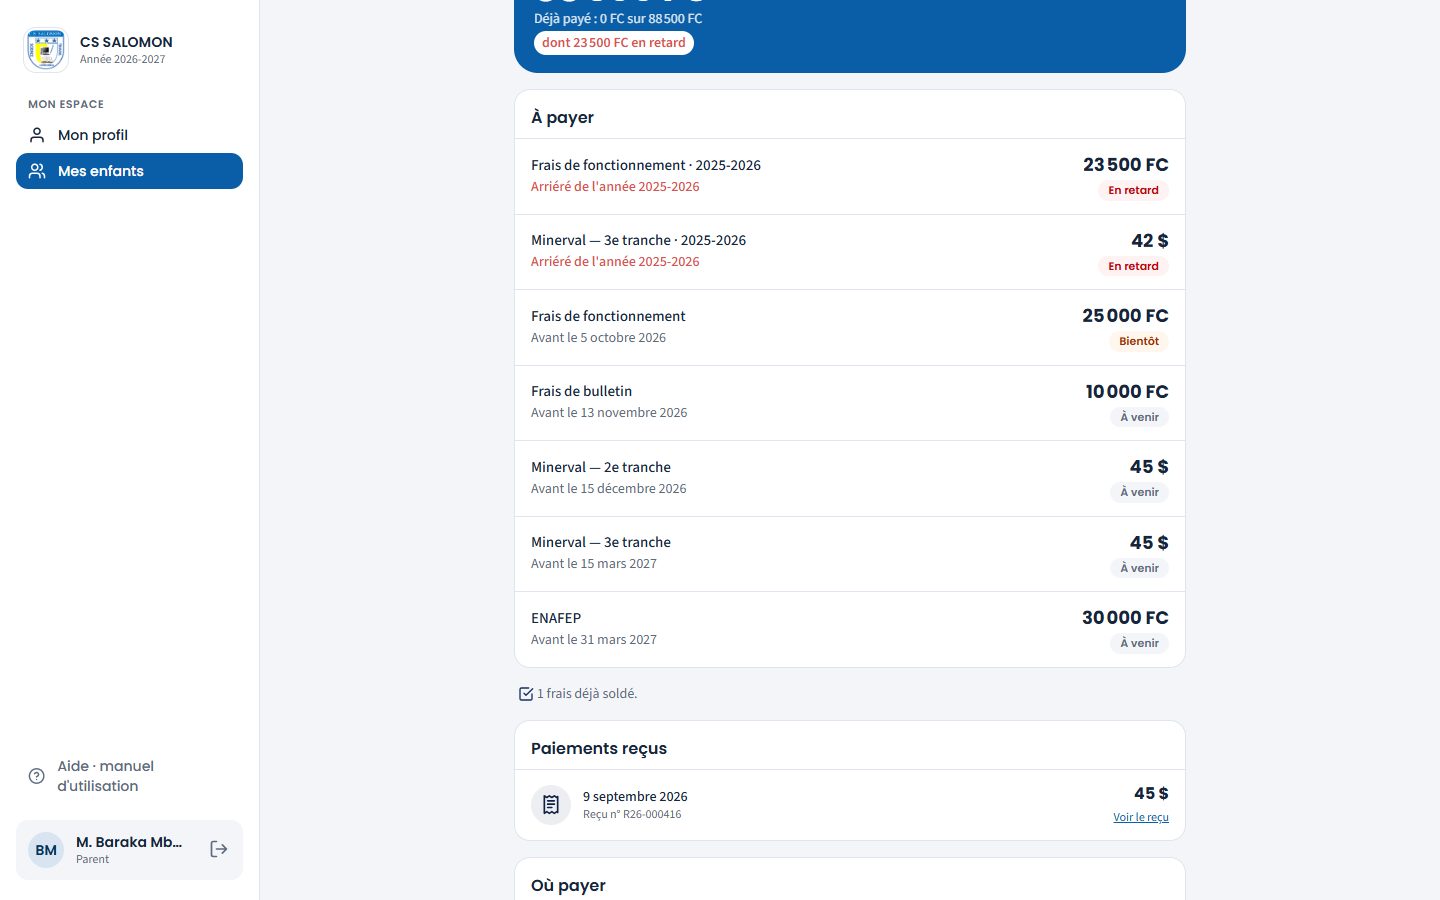Image resolution: width=1440 pixels, height=900 pixels.
Task: Click the À venir badge under 30 000 FC
Action: pyautogui.click(x=1139, y=643)
